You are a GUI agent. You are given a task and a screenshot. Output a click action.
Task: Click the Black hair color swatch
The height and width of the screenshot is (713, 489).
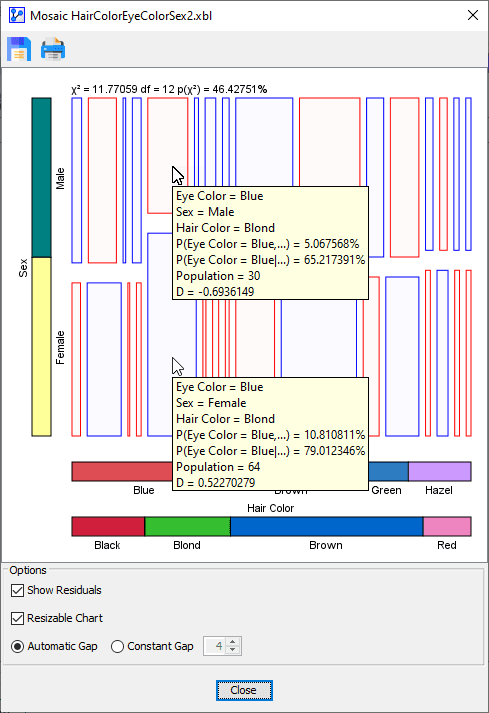coord(108,527)
